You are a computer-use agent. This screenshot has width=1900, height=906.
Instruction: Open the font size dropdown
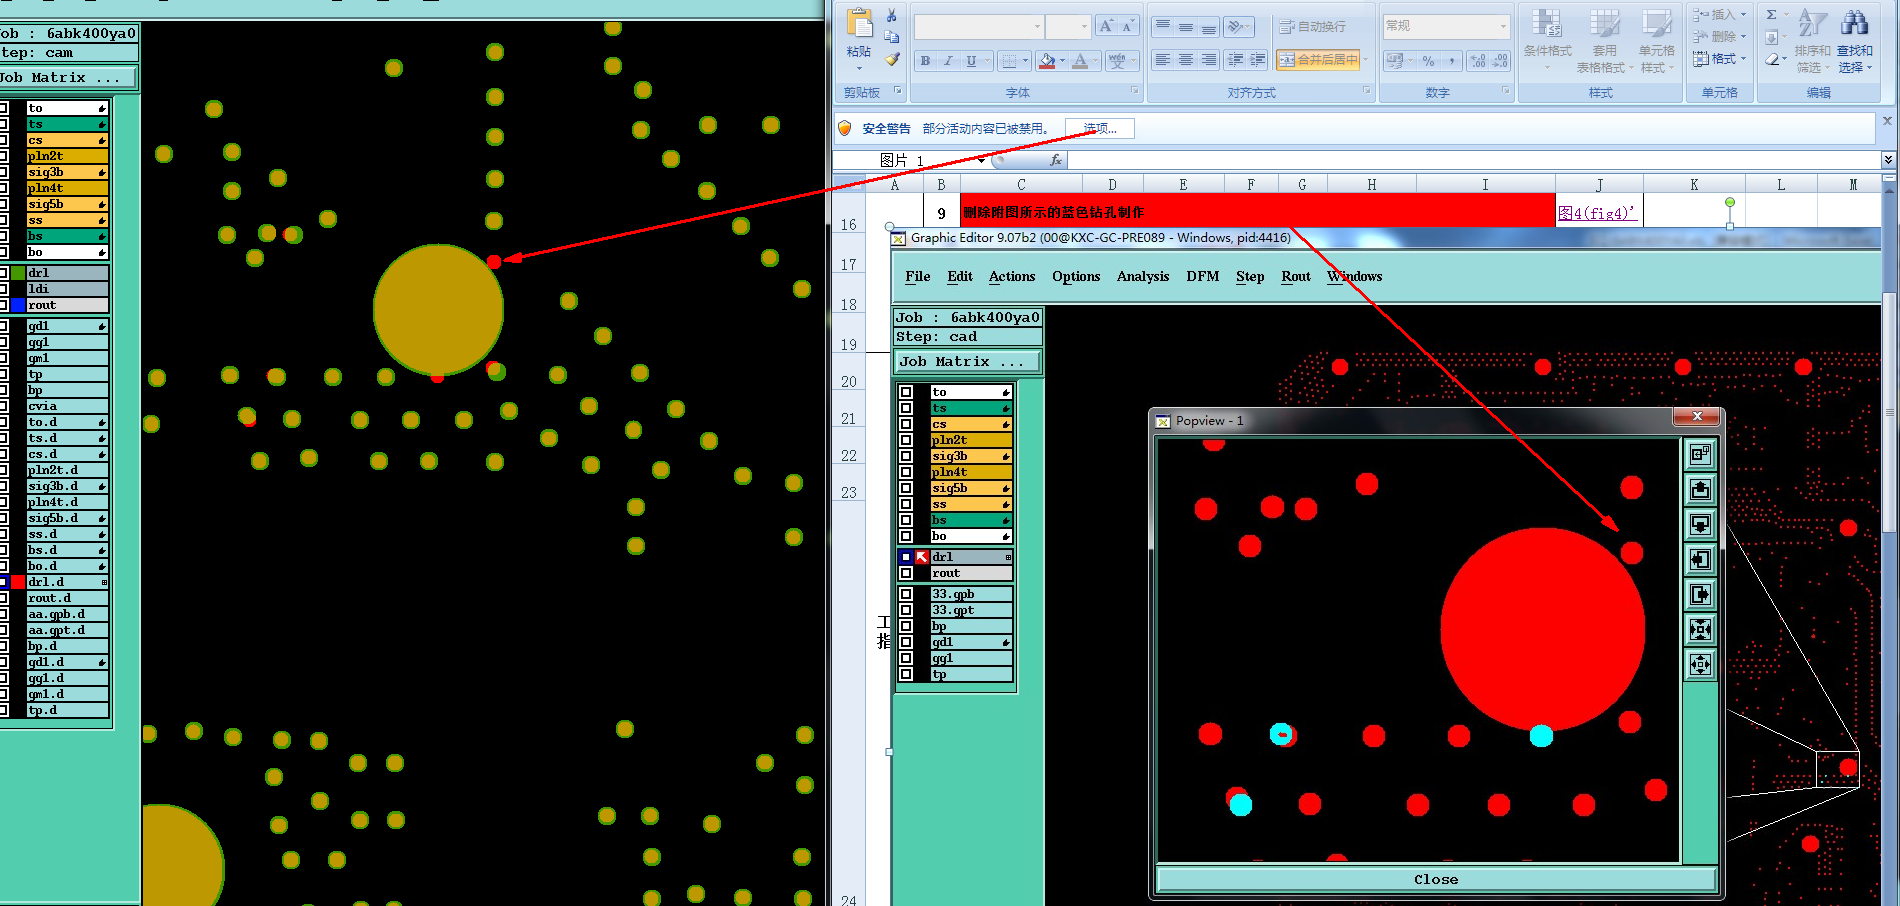(x=1083, y=27)
